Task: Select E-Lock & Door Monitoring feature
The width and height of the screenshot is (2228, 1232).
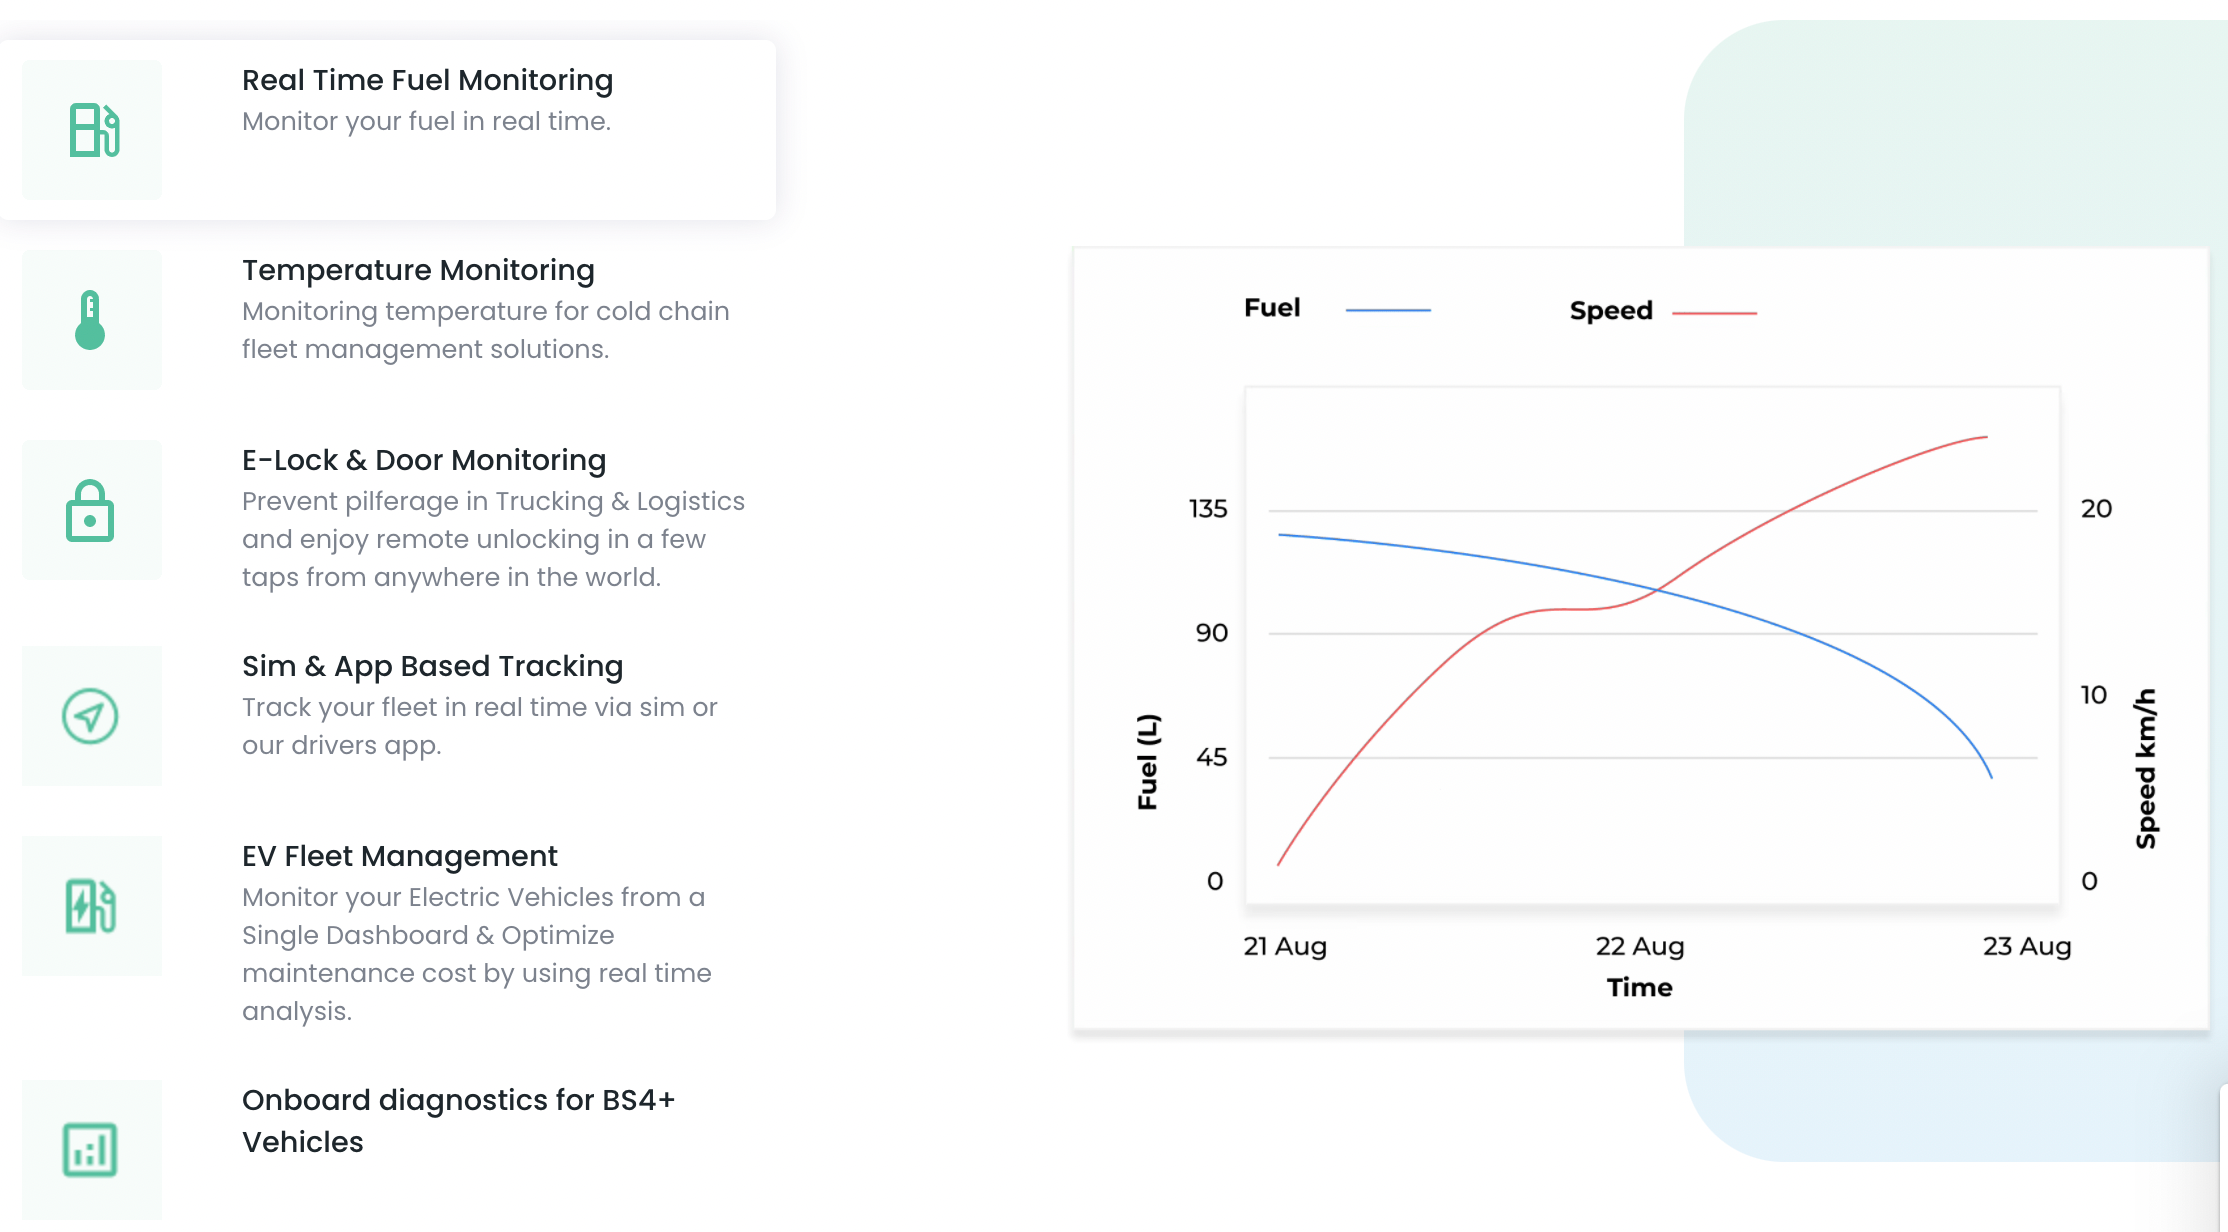Action: coord(424,460)
